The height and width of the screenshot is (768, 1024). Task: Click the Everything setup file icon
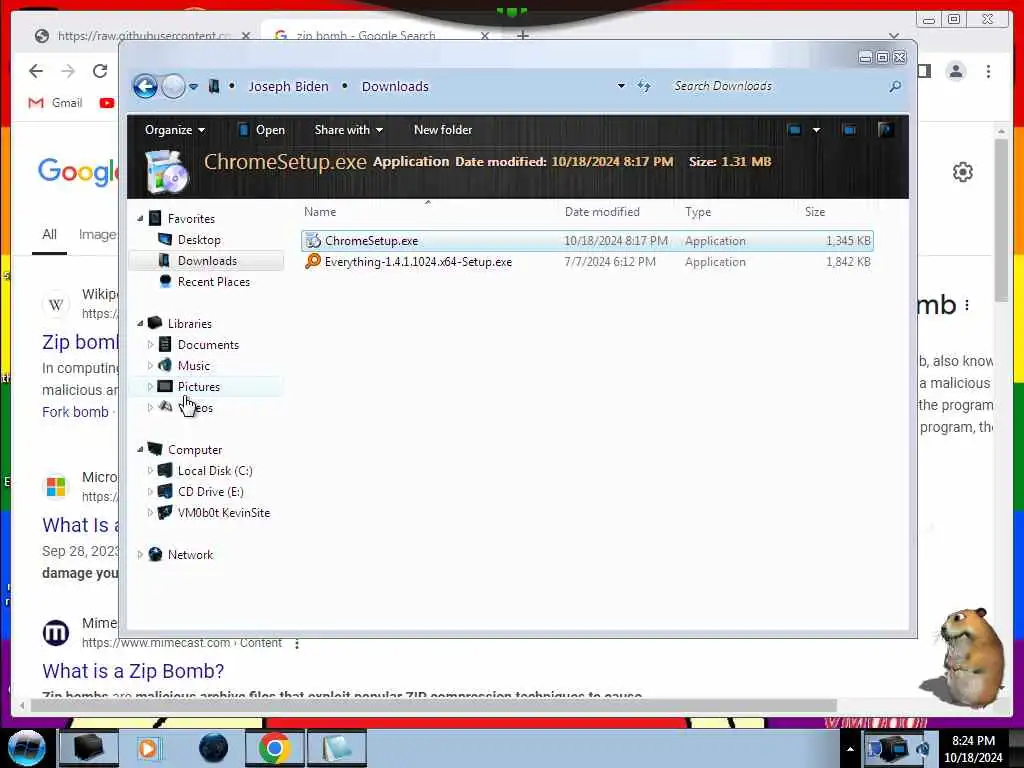313,262
